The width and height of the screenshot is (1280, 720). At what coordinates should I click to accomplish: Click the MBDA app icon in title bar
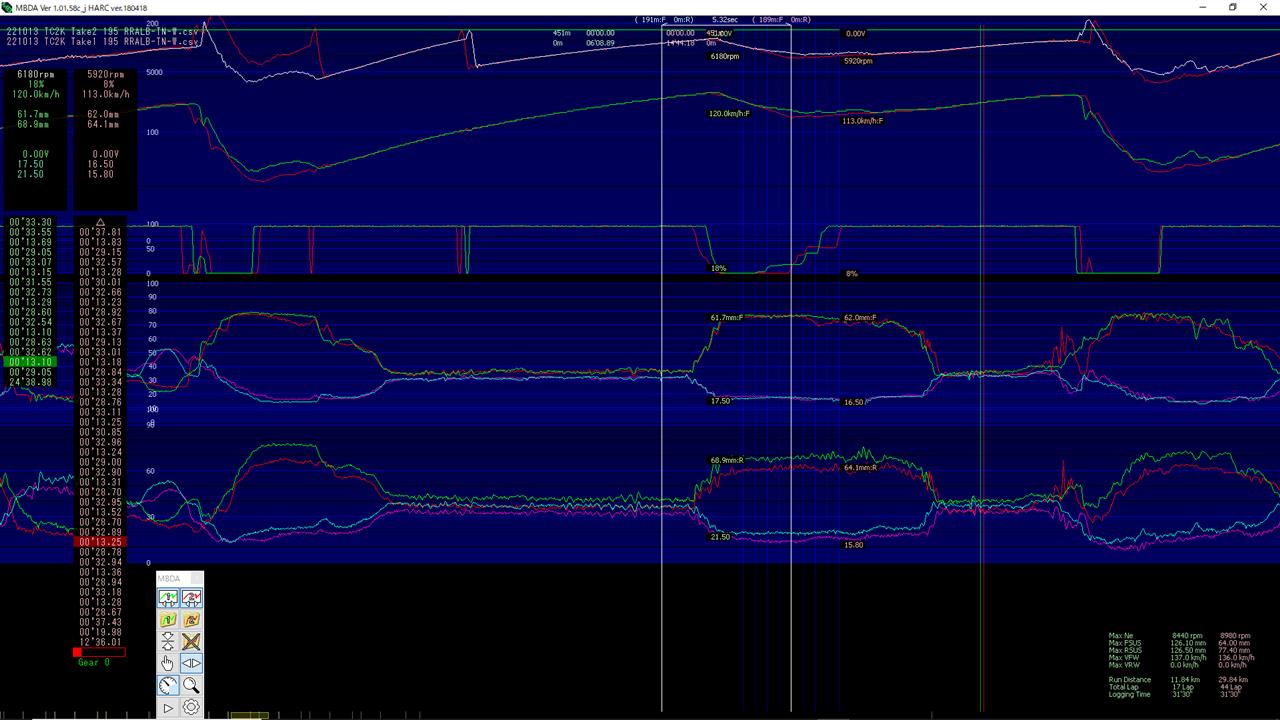coord(7,7)
